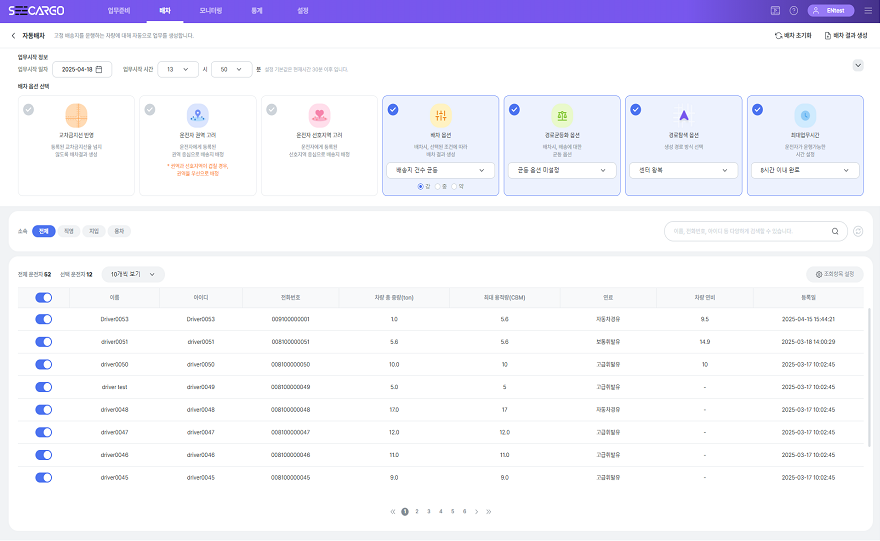Click the 교차금지선 반영 option icon

pyautogui.click(x=77, y=116)
